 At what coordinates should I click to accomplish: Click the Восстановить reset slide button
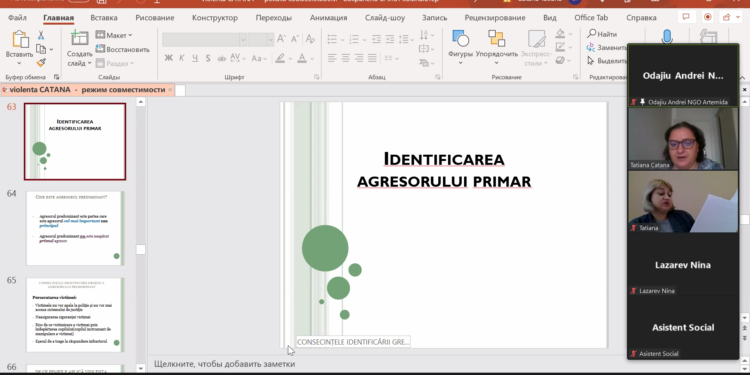click(122, 49)
